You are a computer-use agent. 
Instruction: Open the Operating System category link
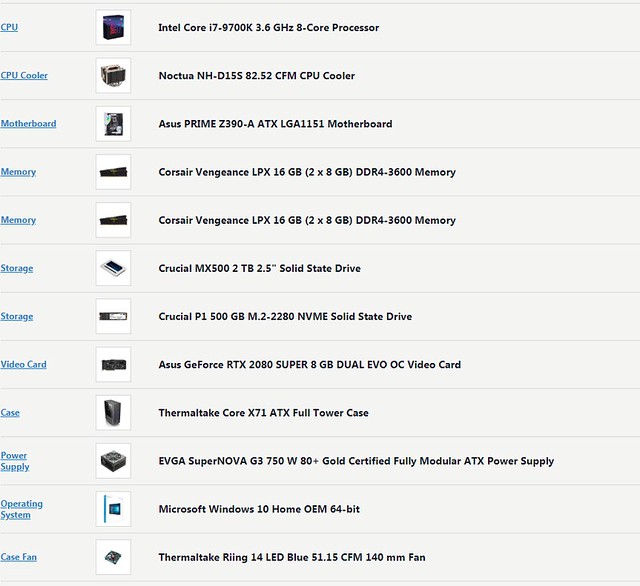[x=21, y=509]
